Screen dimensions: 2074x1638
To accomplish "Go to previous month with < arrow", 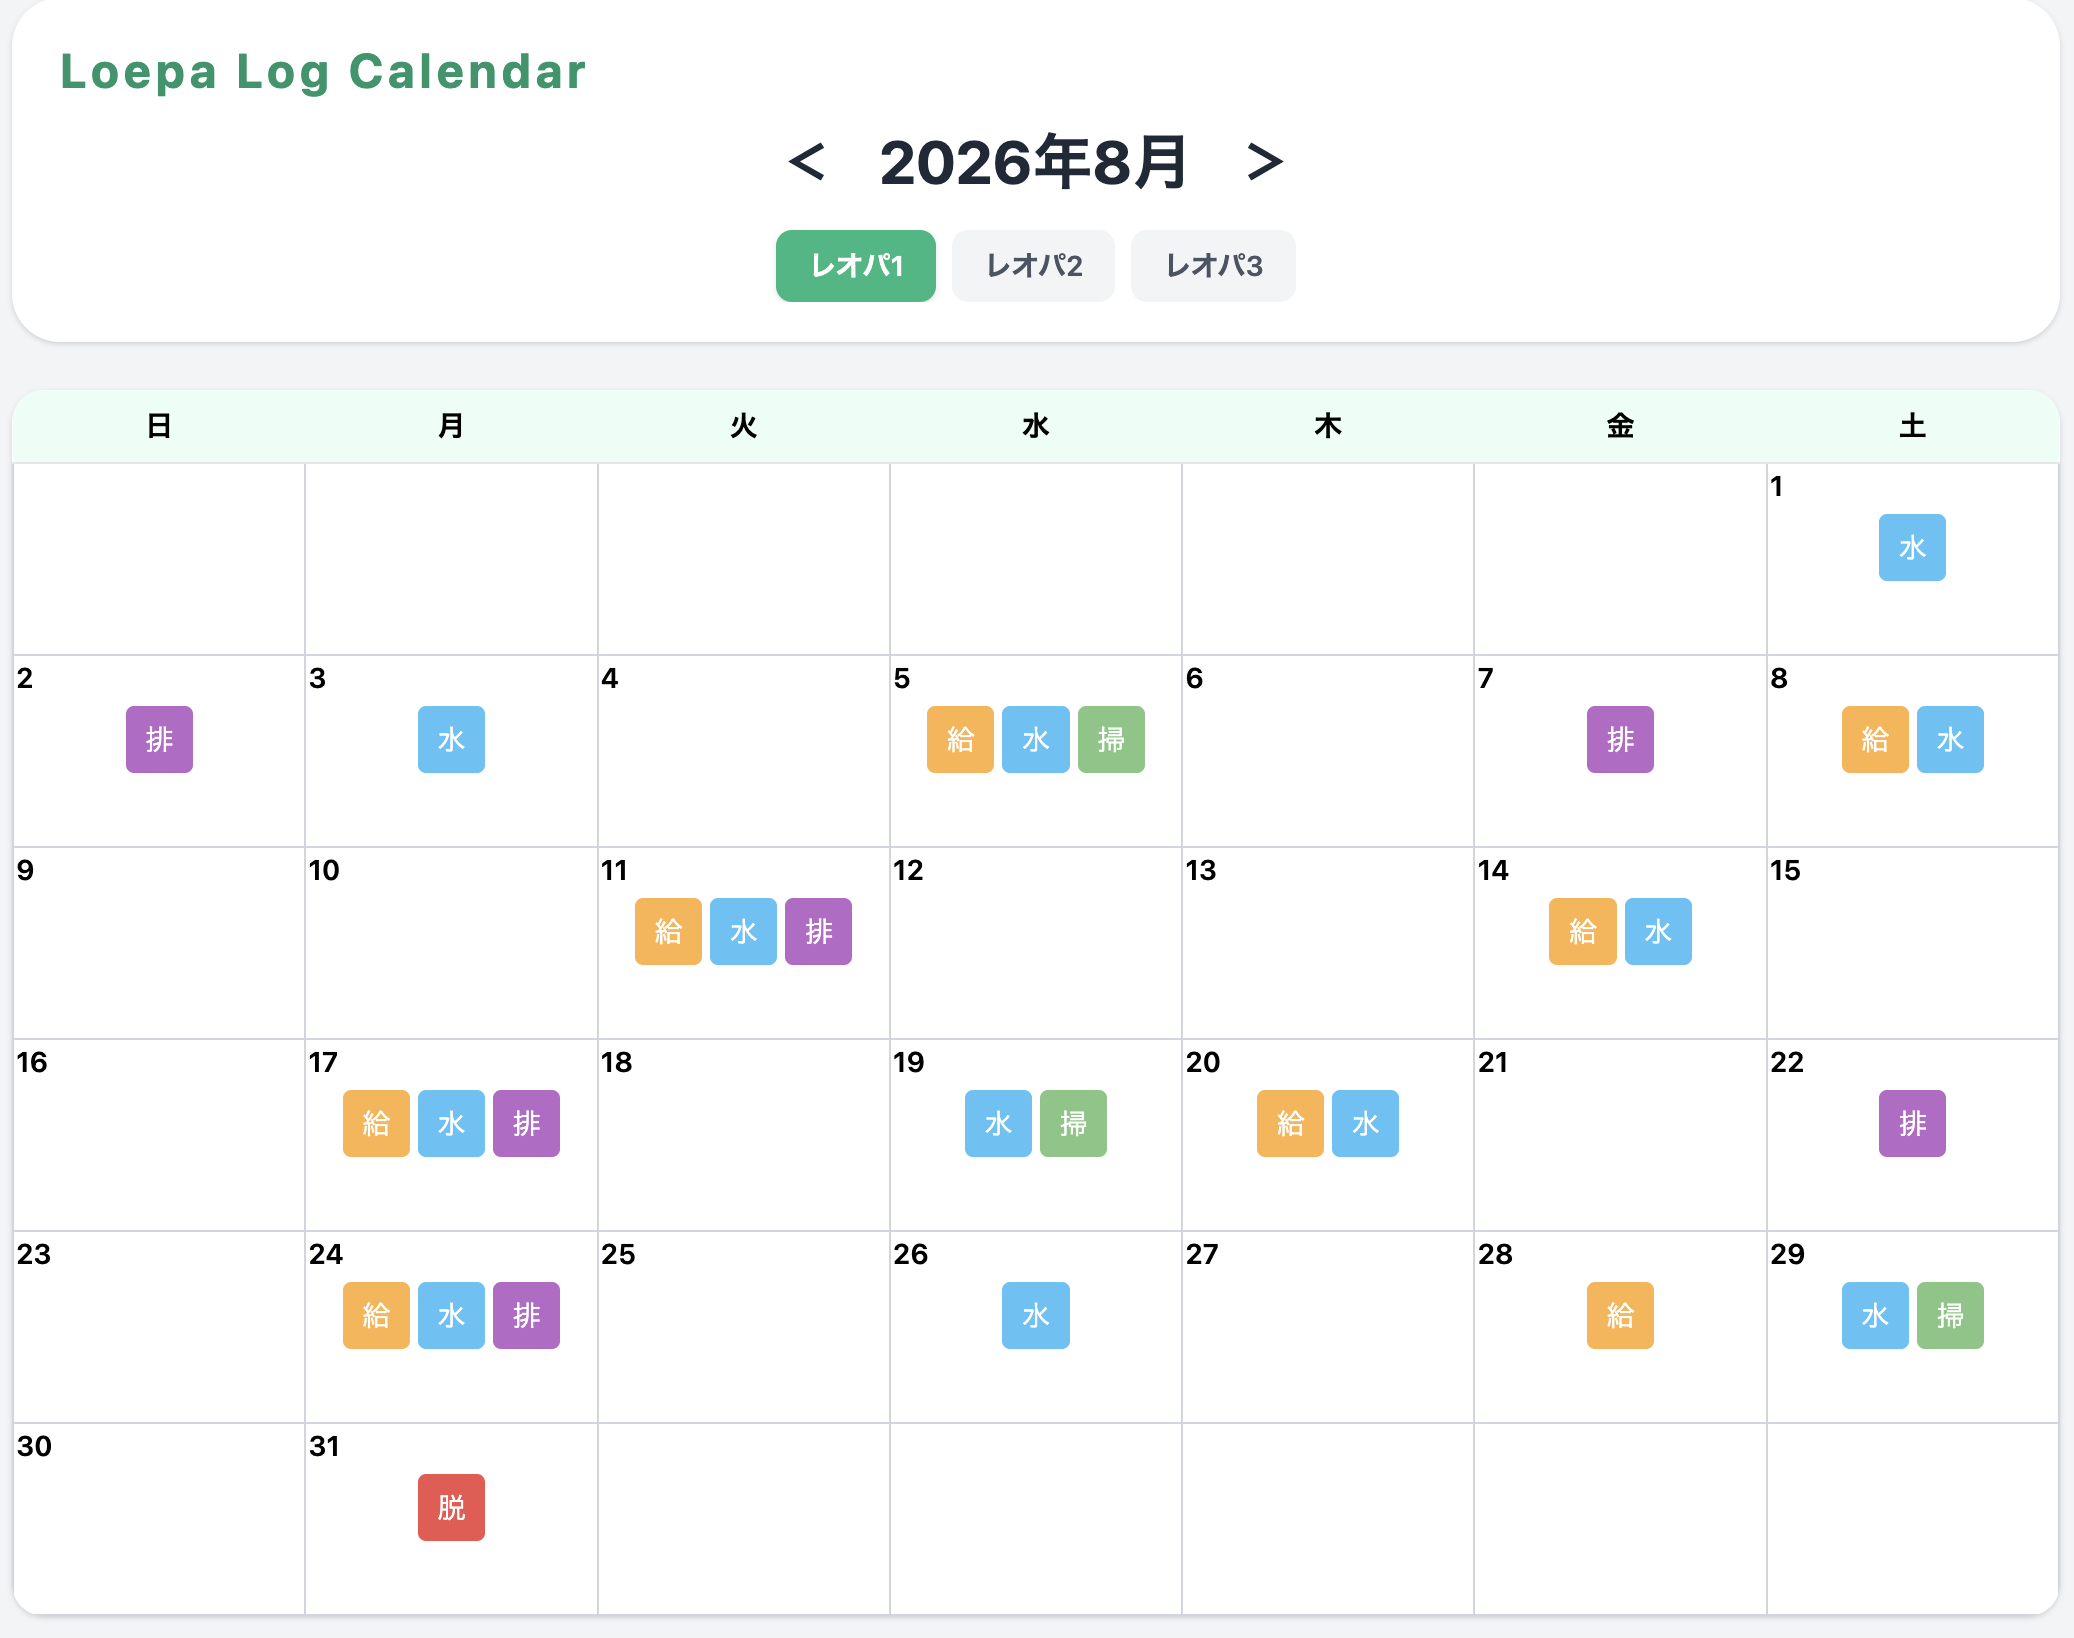I will [806, 162].
